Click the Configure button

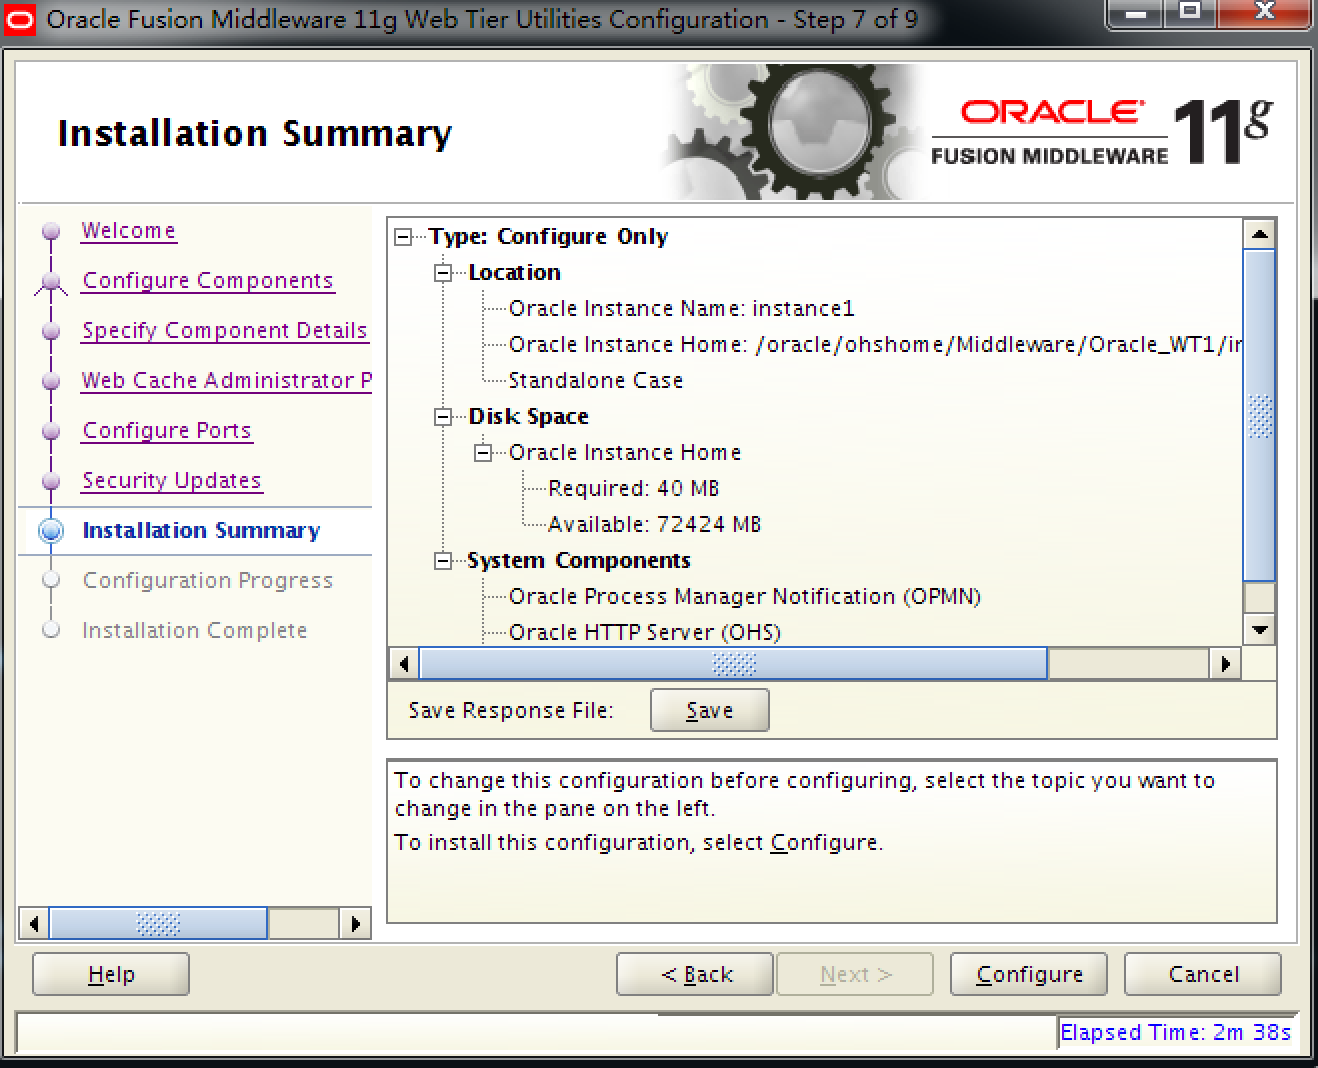pyautogui.click(x=1029, y=974)
